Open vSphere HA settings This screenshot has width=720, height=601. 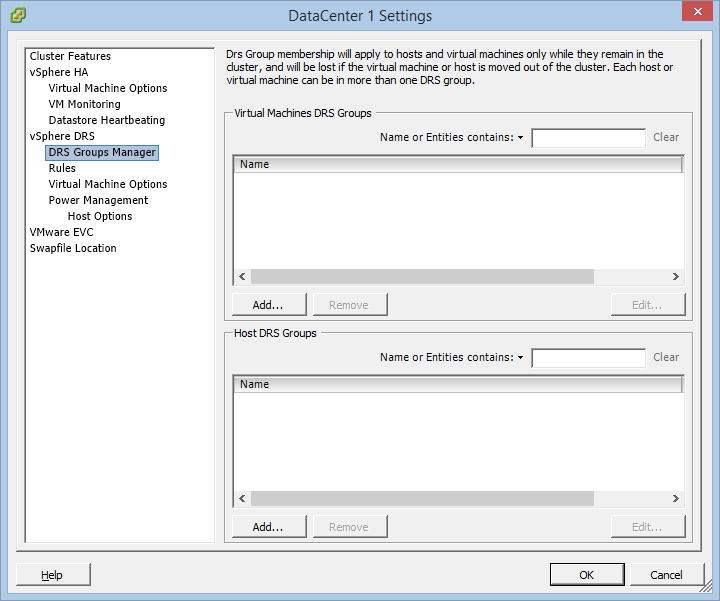click(x=59, y=72)
